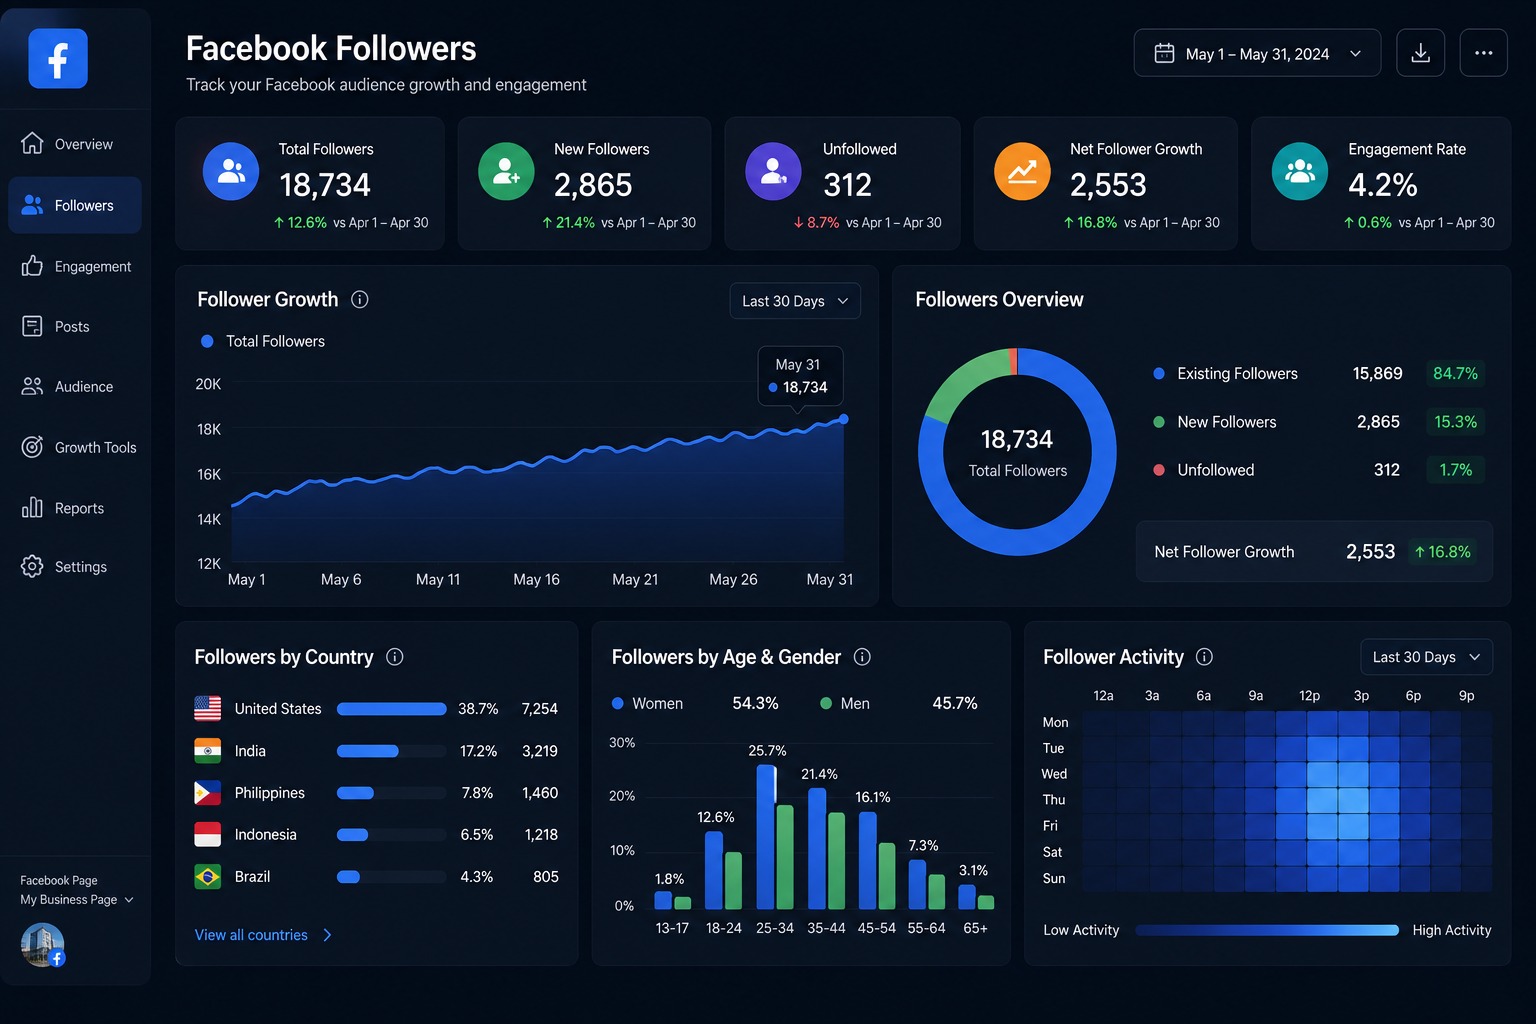Click the India flag icon
Screen dimensions: 1536x1024
tap(207, 751)
